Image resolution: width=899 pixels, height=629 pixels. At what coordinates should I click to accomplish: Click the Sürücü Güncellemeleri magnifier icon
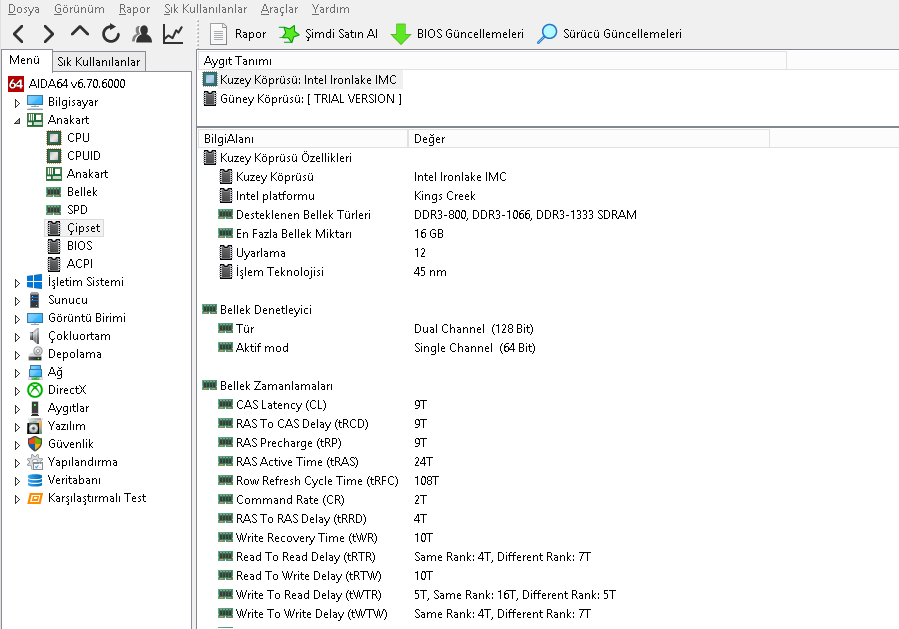click(x=547, y=34)
